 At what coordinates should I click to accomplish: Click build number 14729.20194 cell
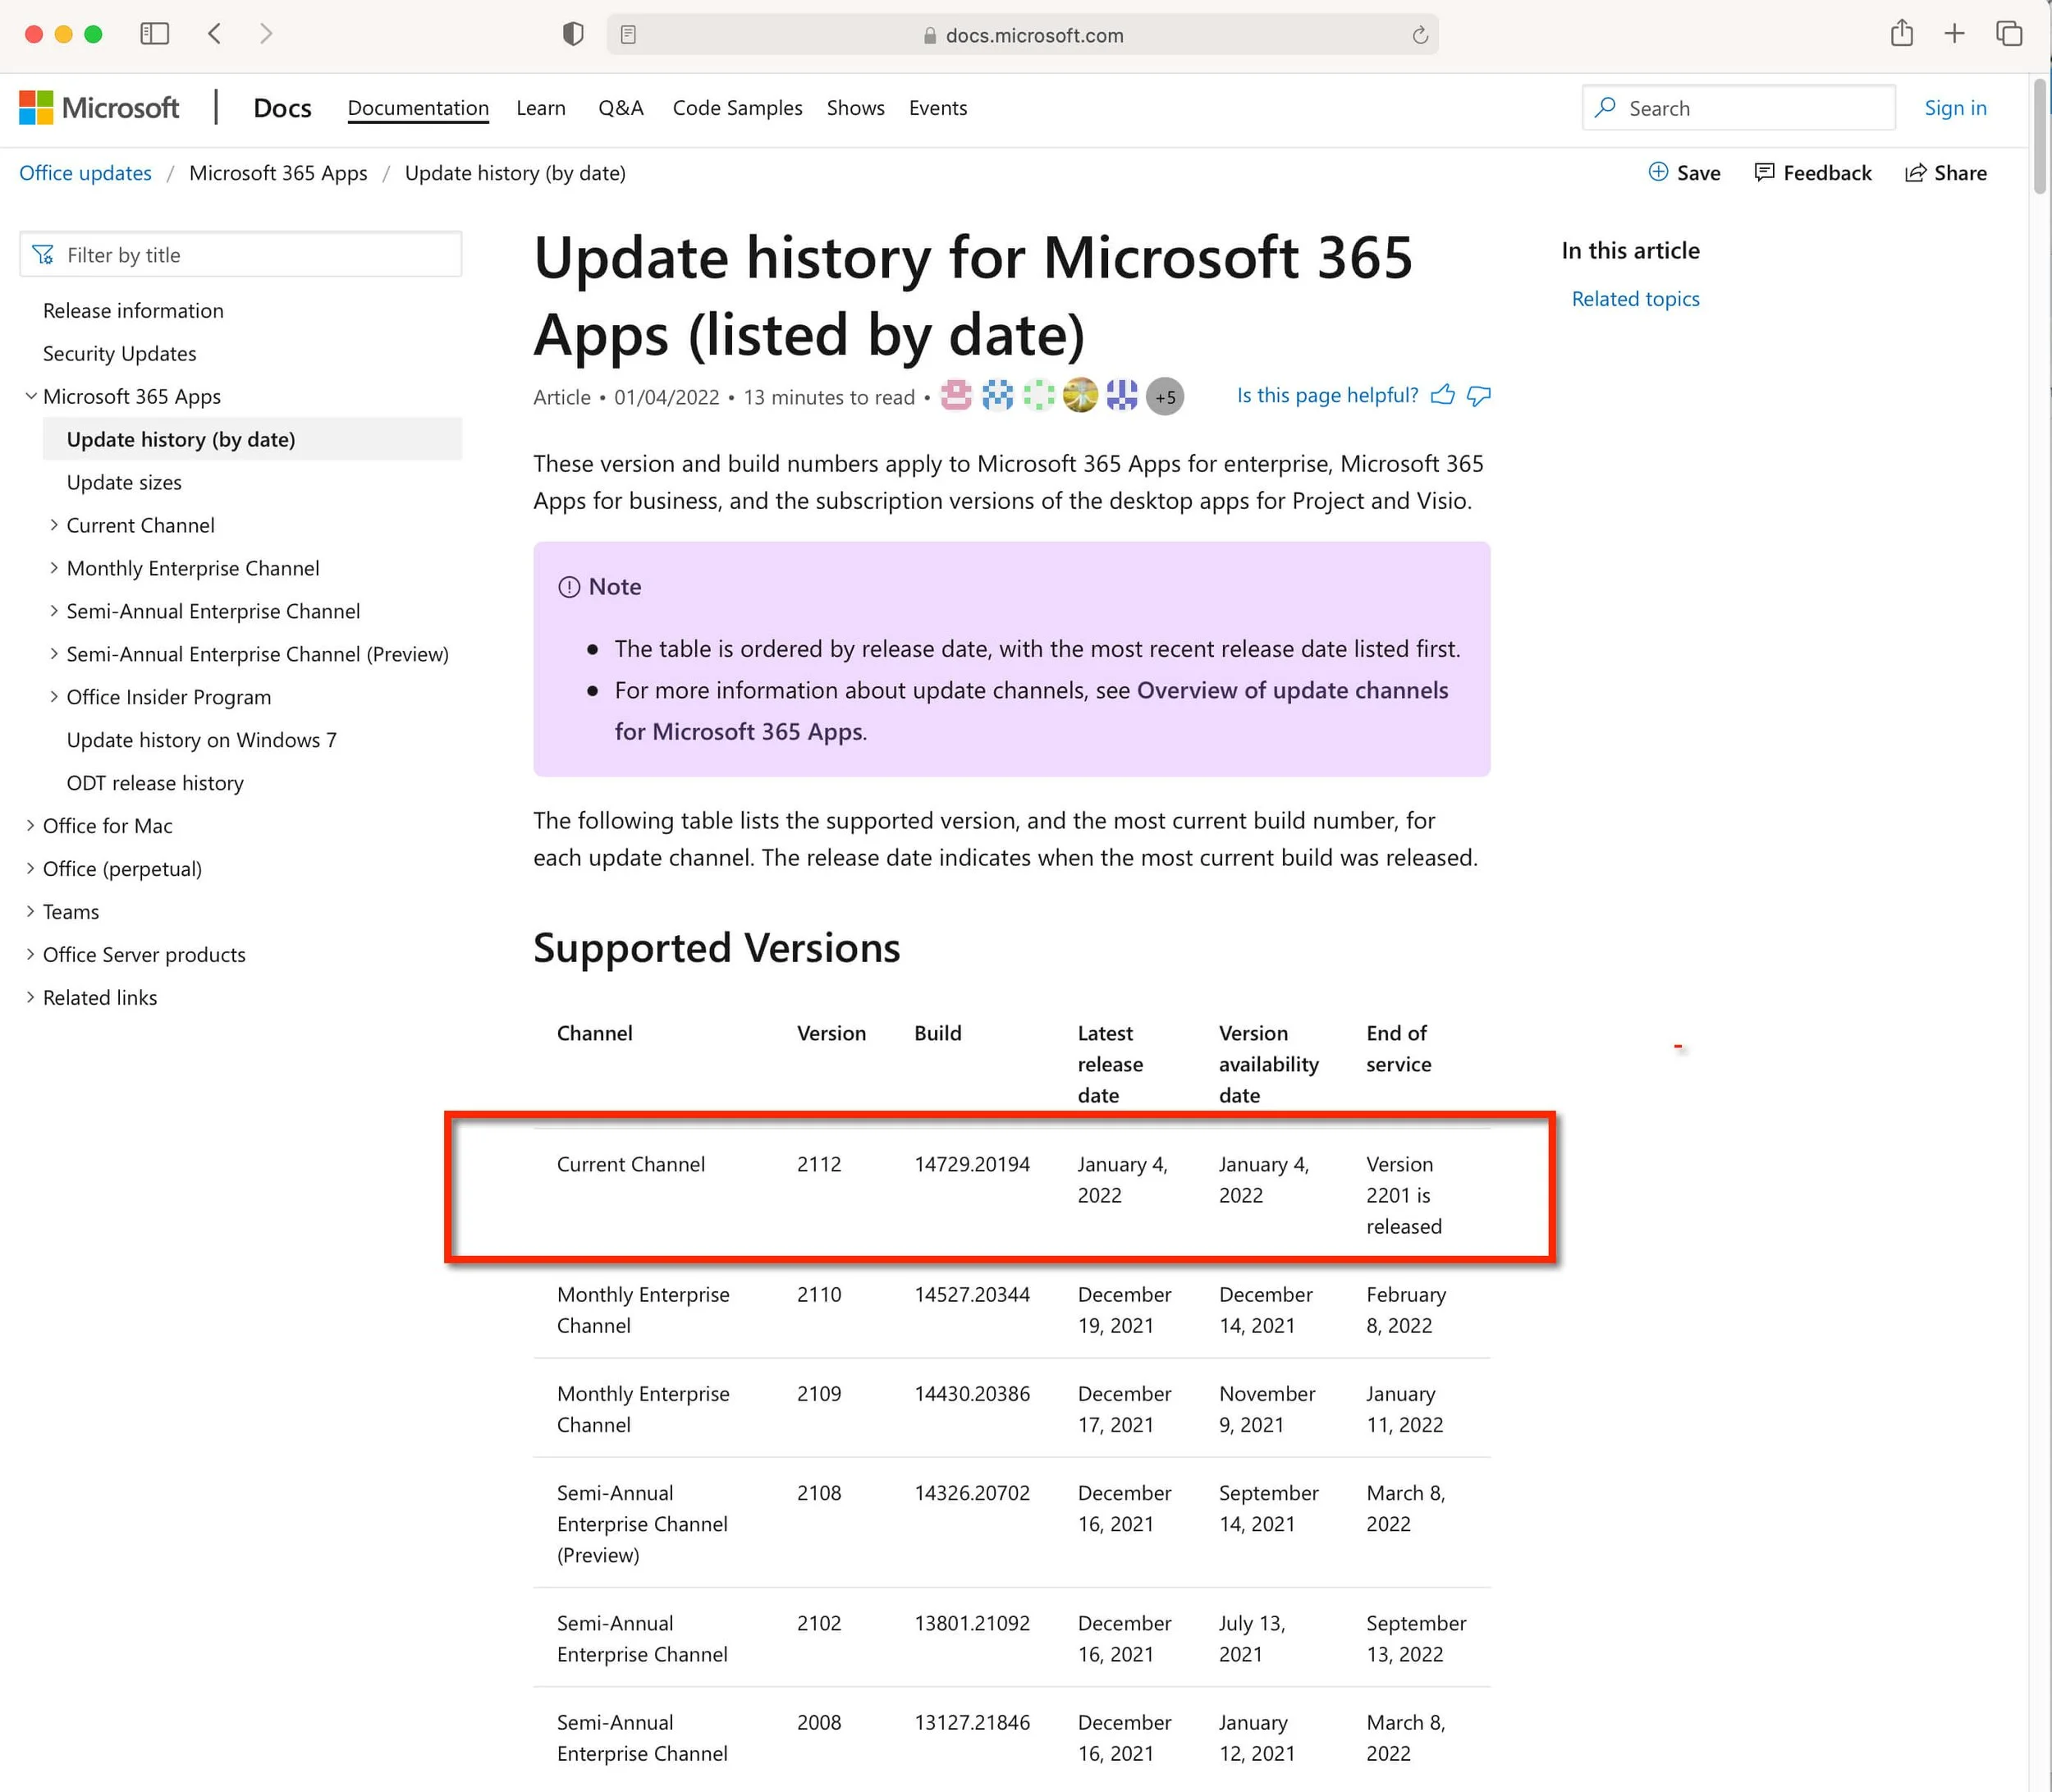(x=971, y=1164)
